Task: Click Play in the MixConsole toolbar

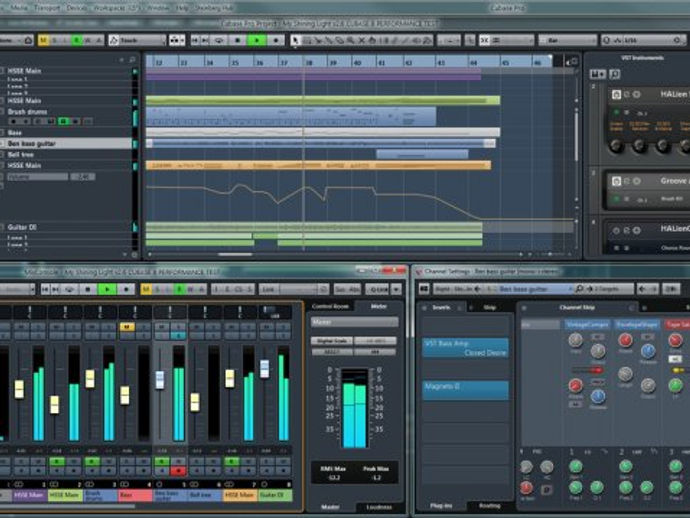Action: coord(107,289)
